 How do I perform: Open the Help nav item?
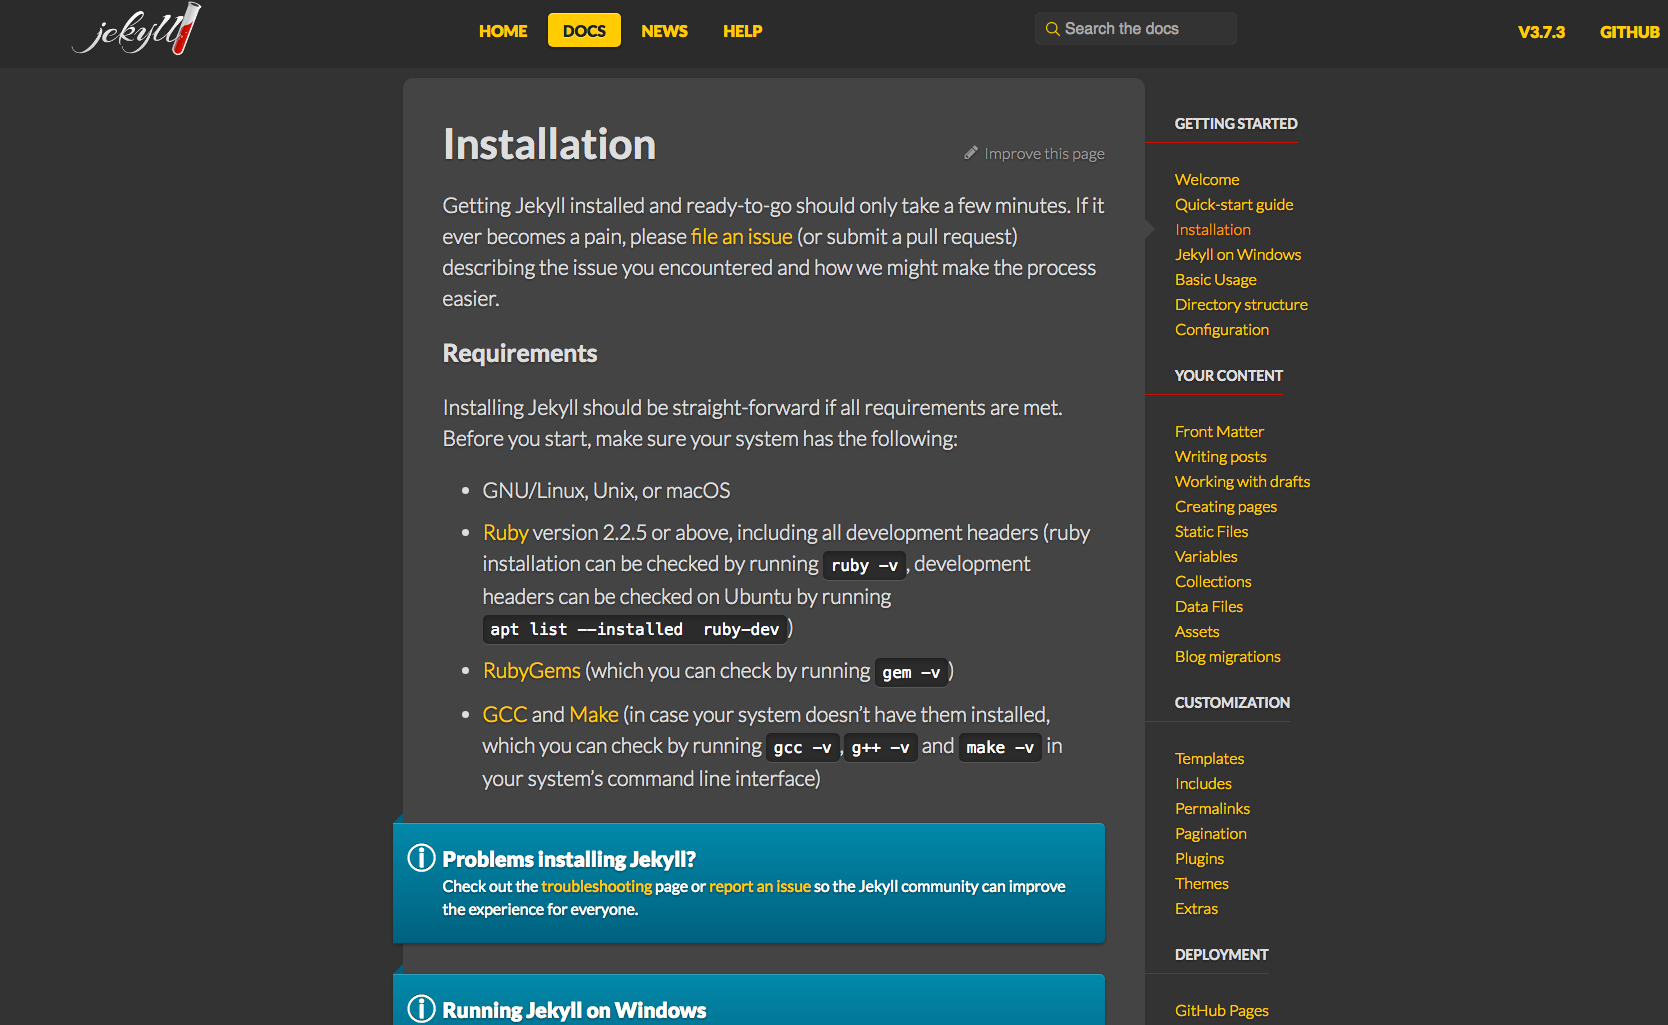tap(742, 31)
